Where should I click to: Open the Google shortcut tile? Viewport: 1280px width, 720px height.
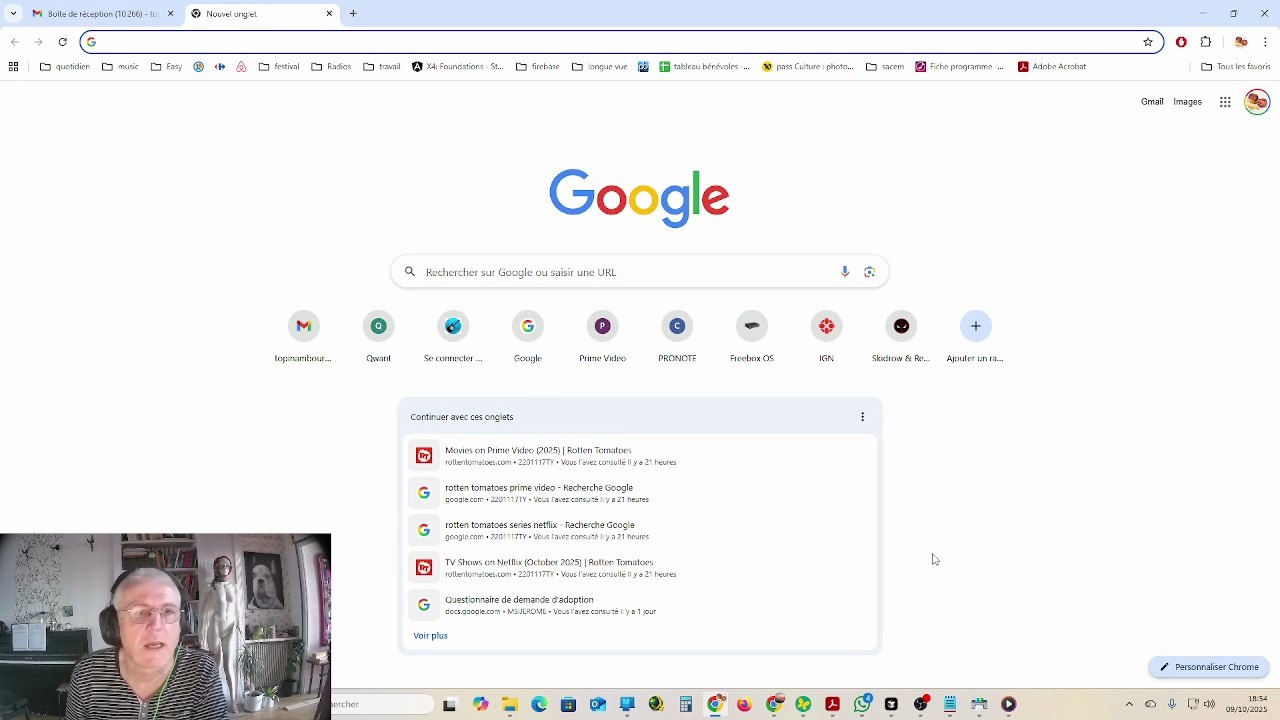528,338
